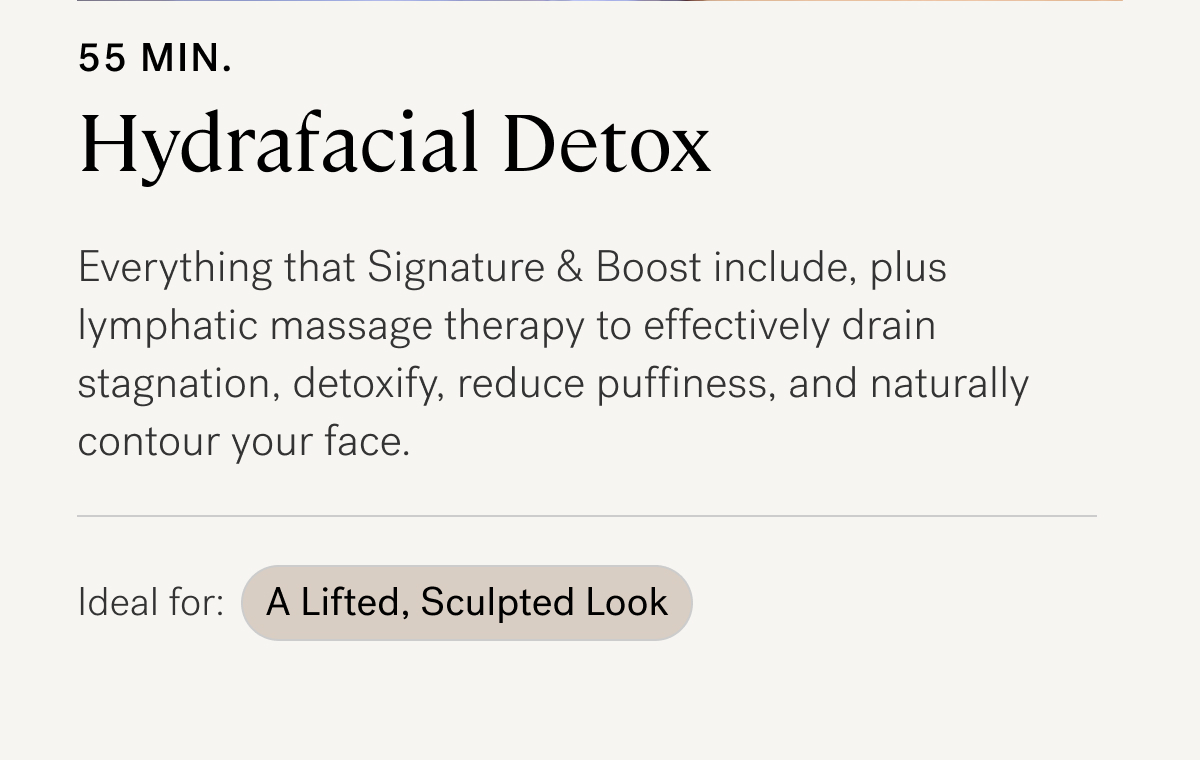Viewport: 1200px width, 760px height.
Task: Select the "A Lifted, Sculpted Look" tag
Action: click(467, 603)
